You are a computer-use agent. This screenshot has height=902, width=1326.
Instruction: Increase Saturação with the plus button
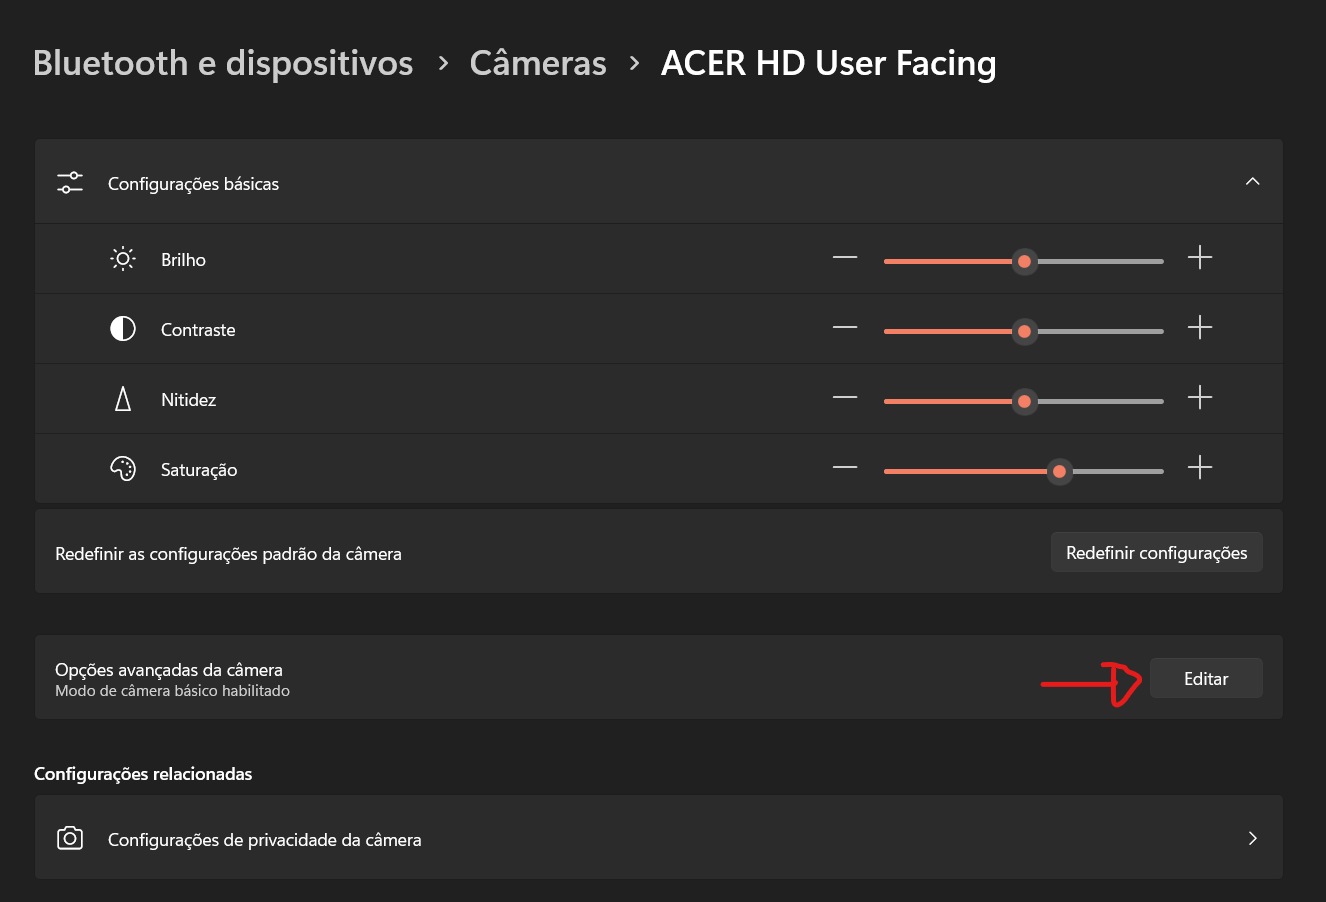pos(1200,468)
